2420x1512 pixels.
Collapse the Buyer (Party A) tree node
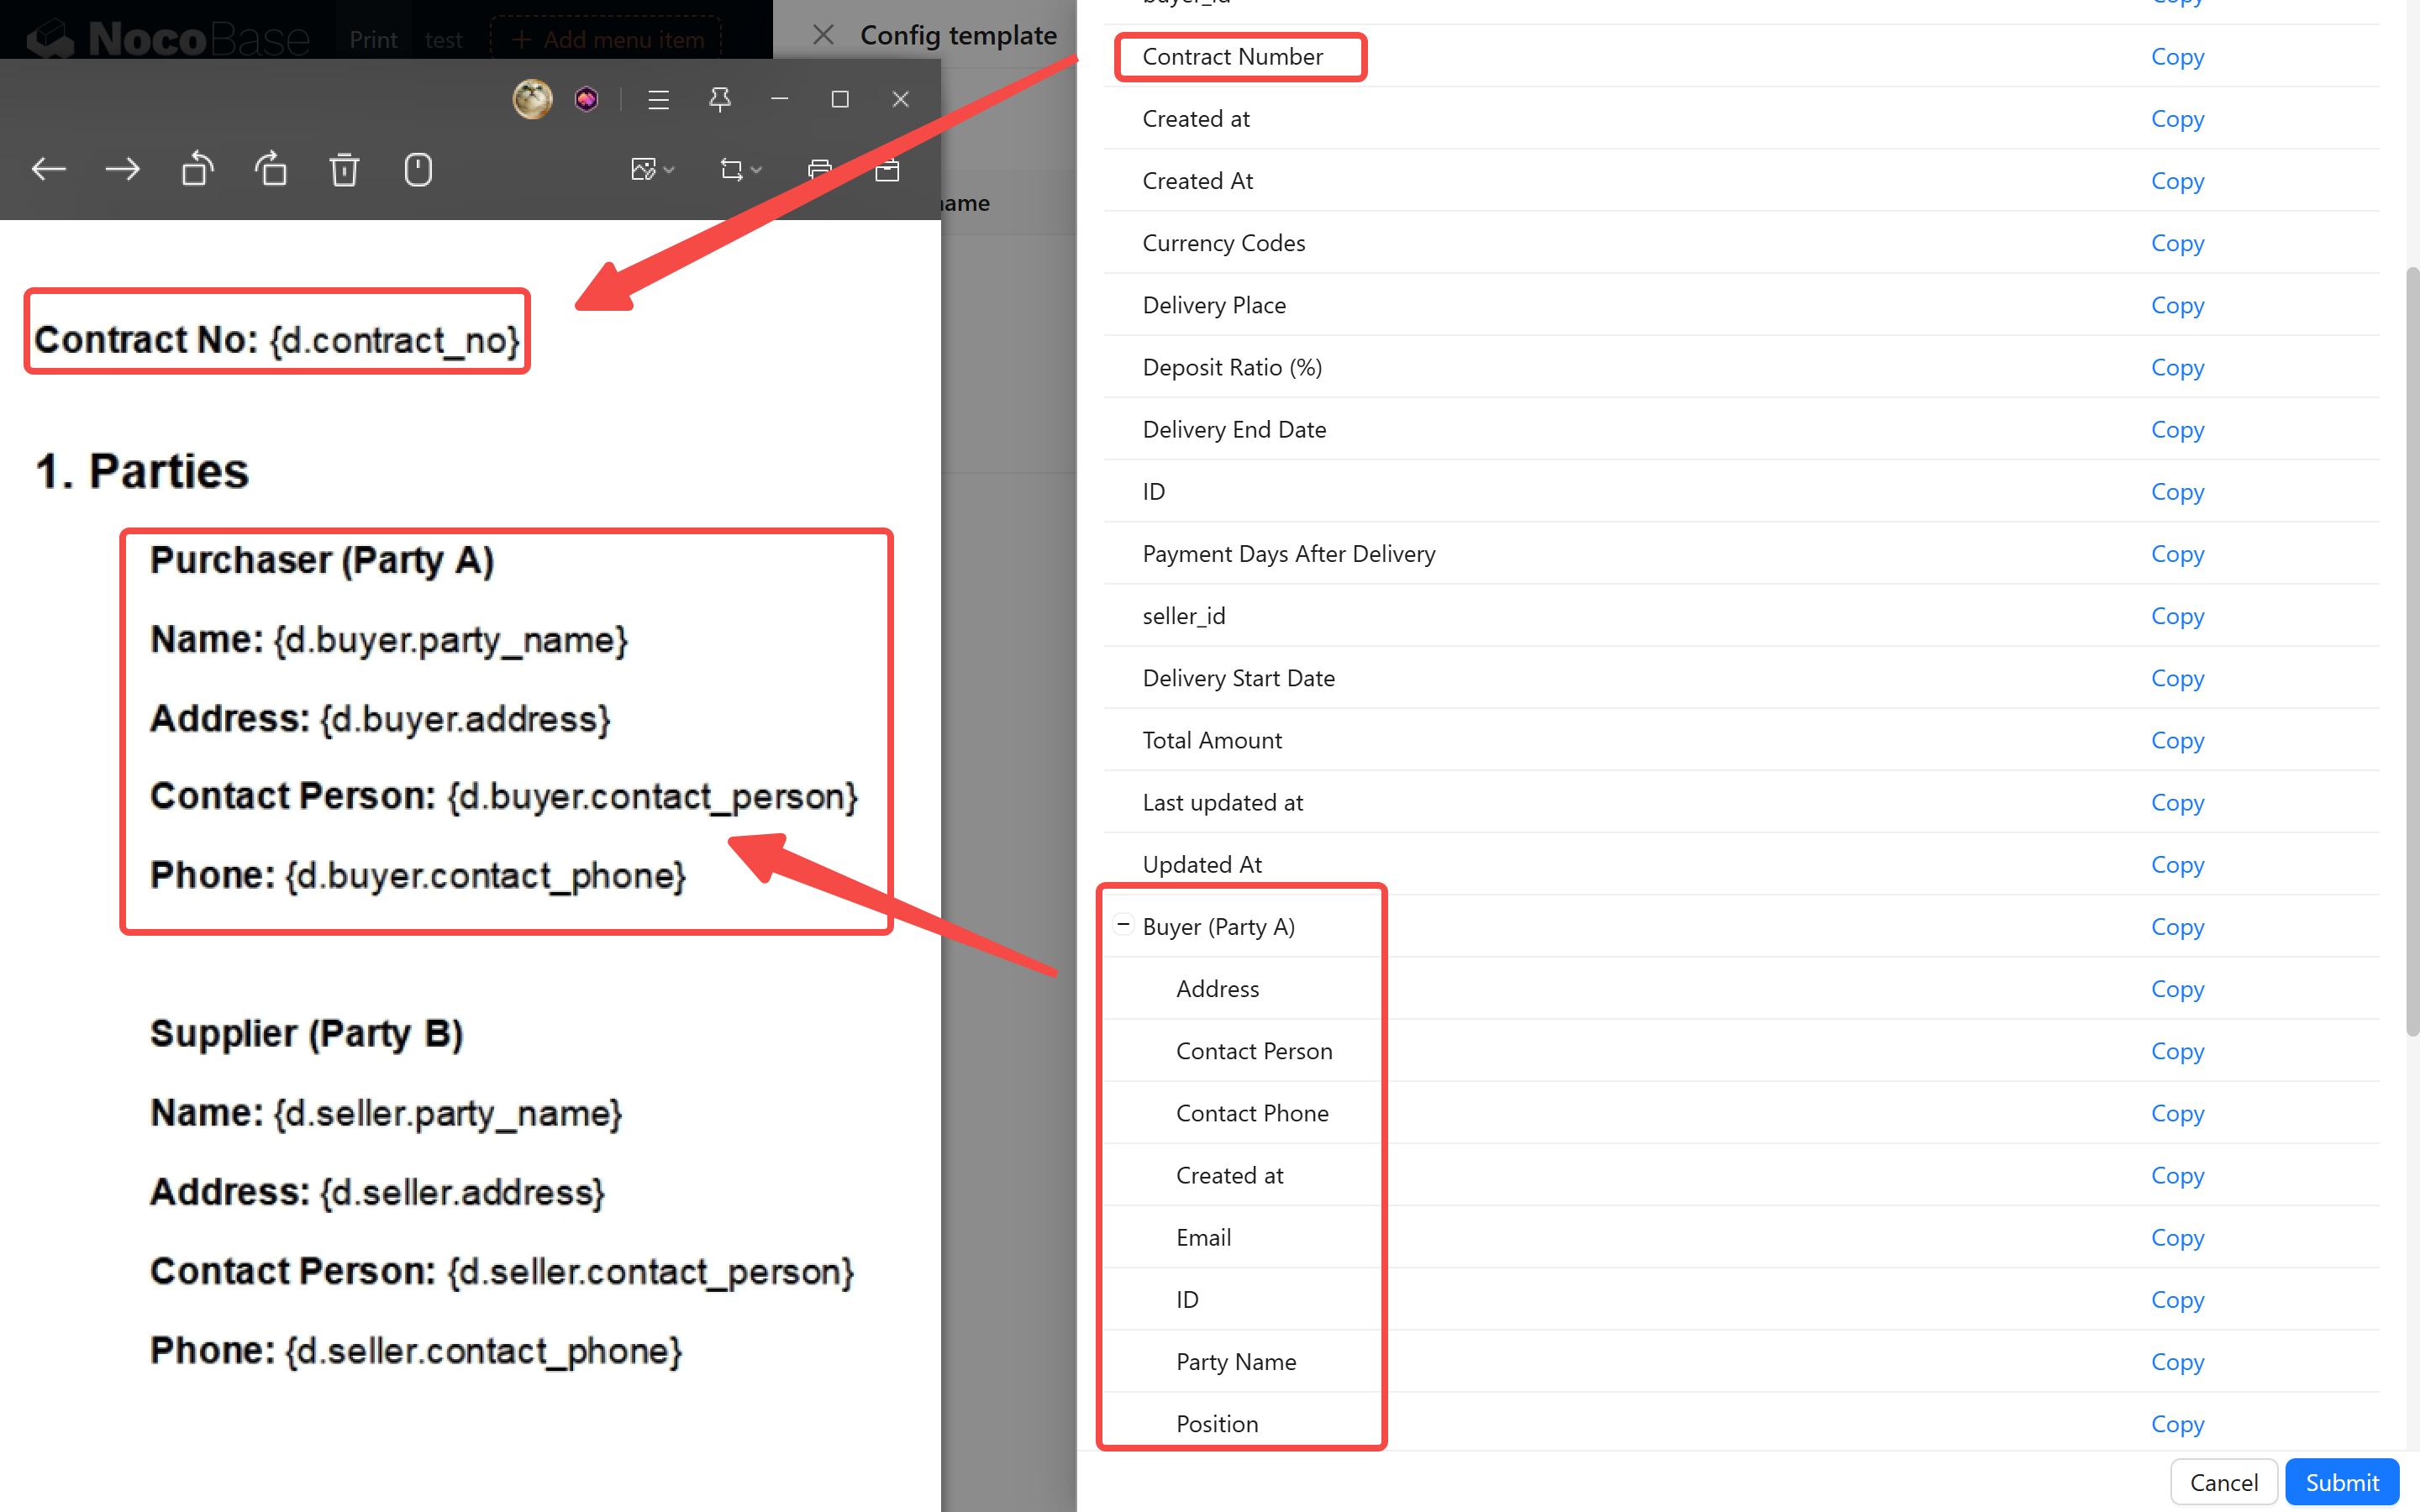[x=1123, y=925]
